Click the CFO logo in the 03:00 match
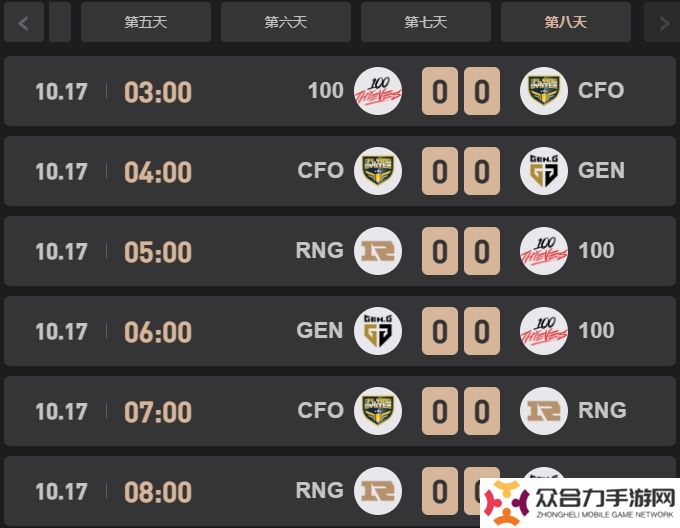 coord(544,91)
